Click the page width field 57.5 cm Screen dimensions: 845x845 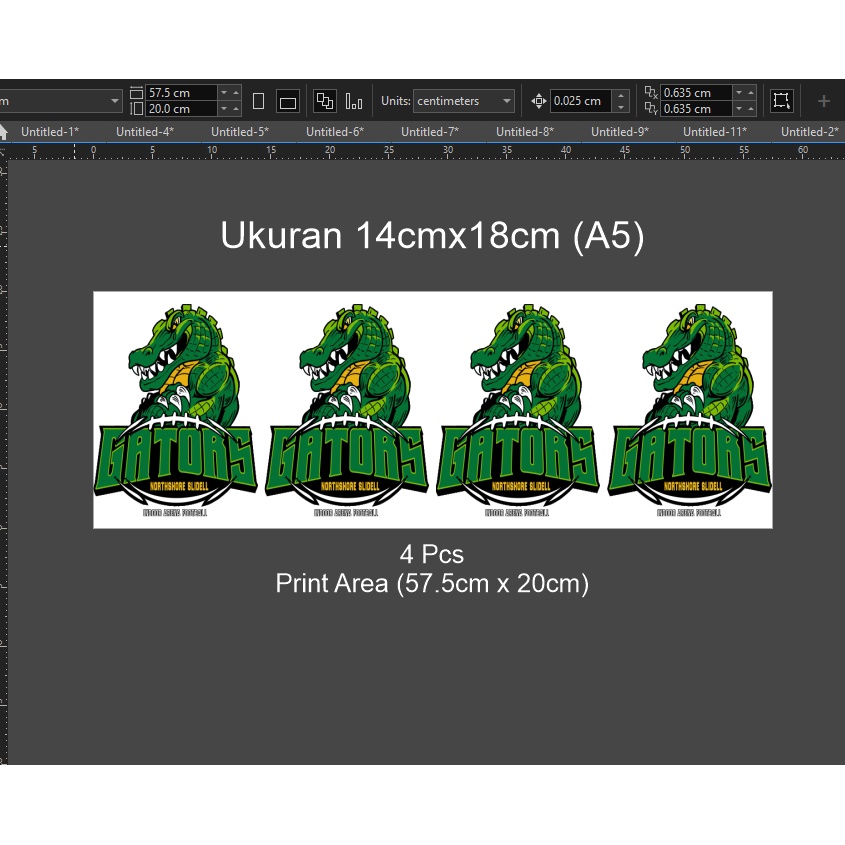[x=180, y=93]
